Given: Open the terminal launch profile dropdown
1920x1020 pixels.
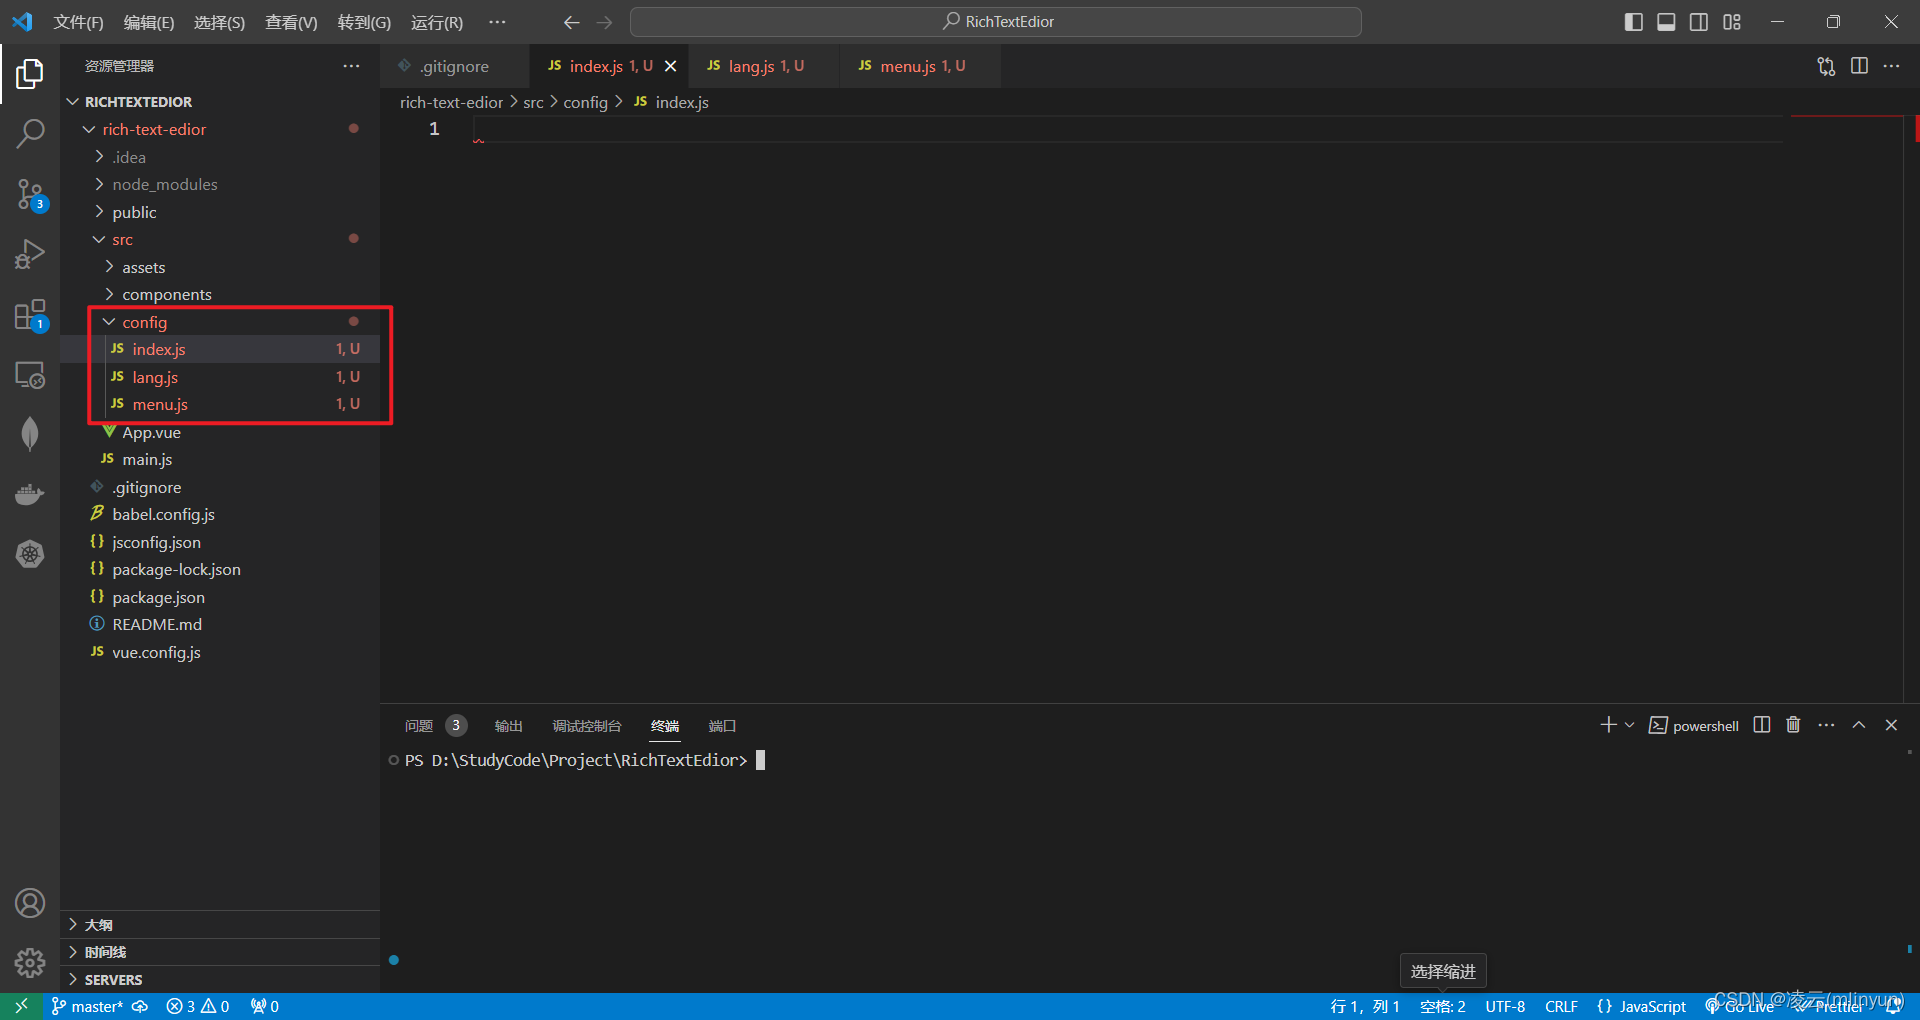Looking at the screenshot, I should [1630, 725].
